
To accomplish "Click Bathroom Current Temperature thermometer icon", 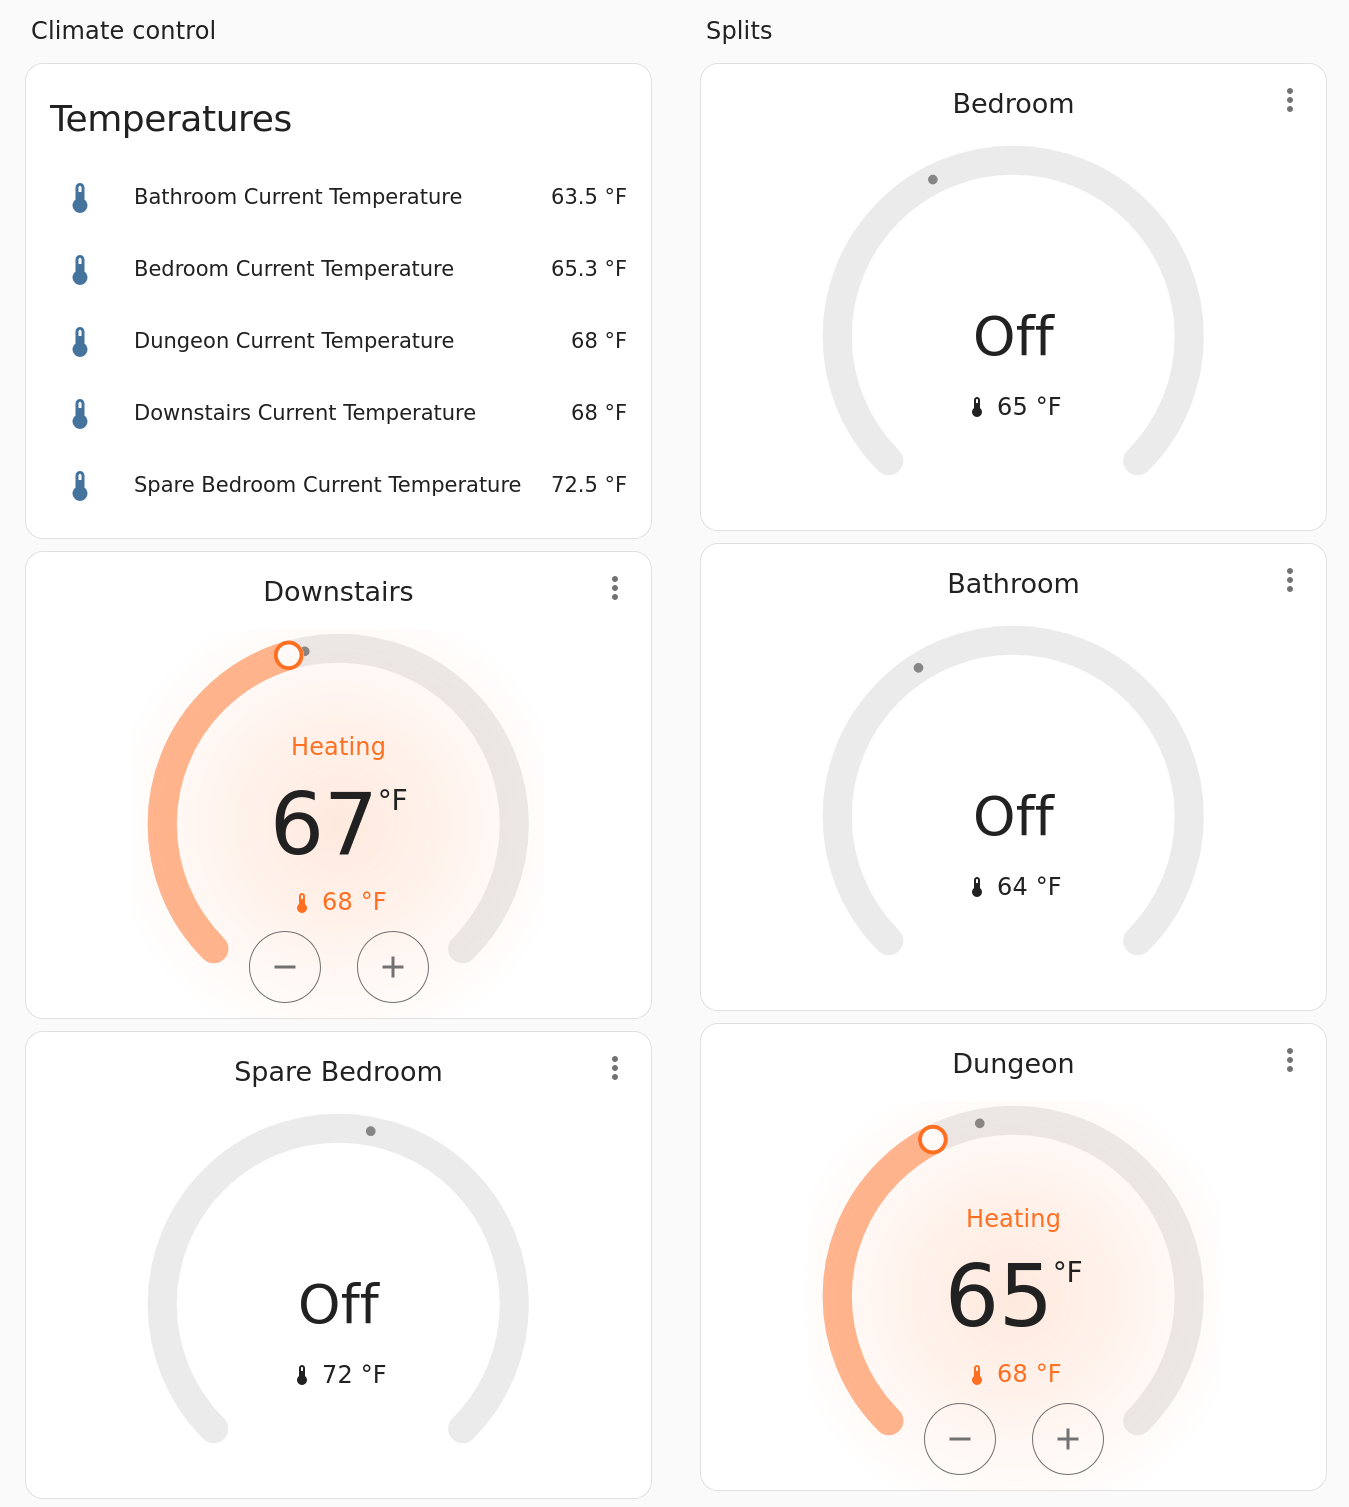I will tap(80, 197).
